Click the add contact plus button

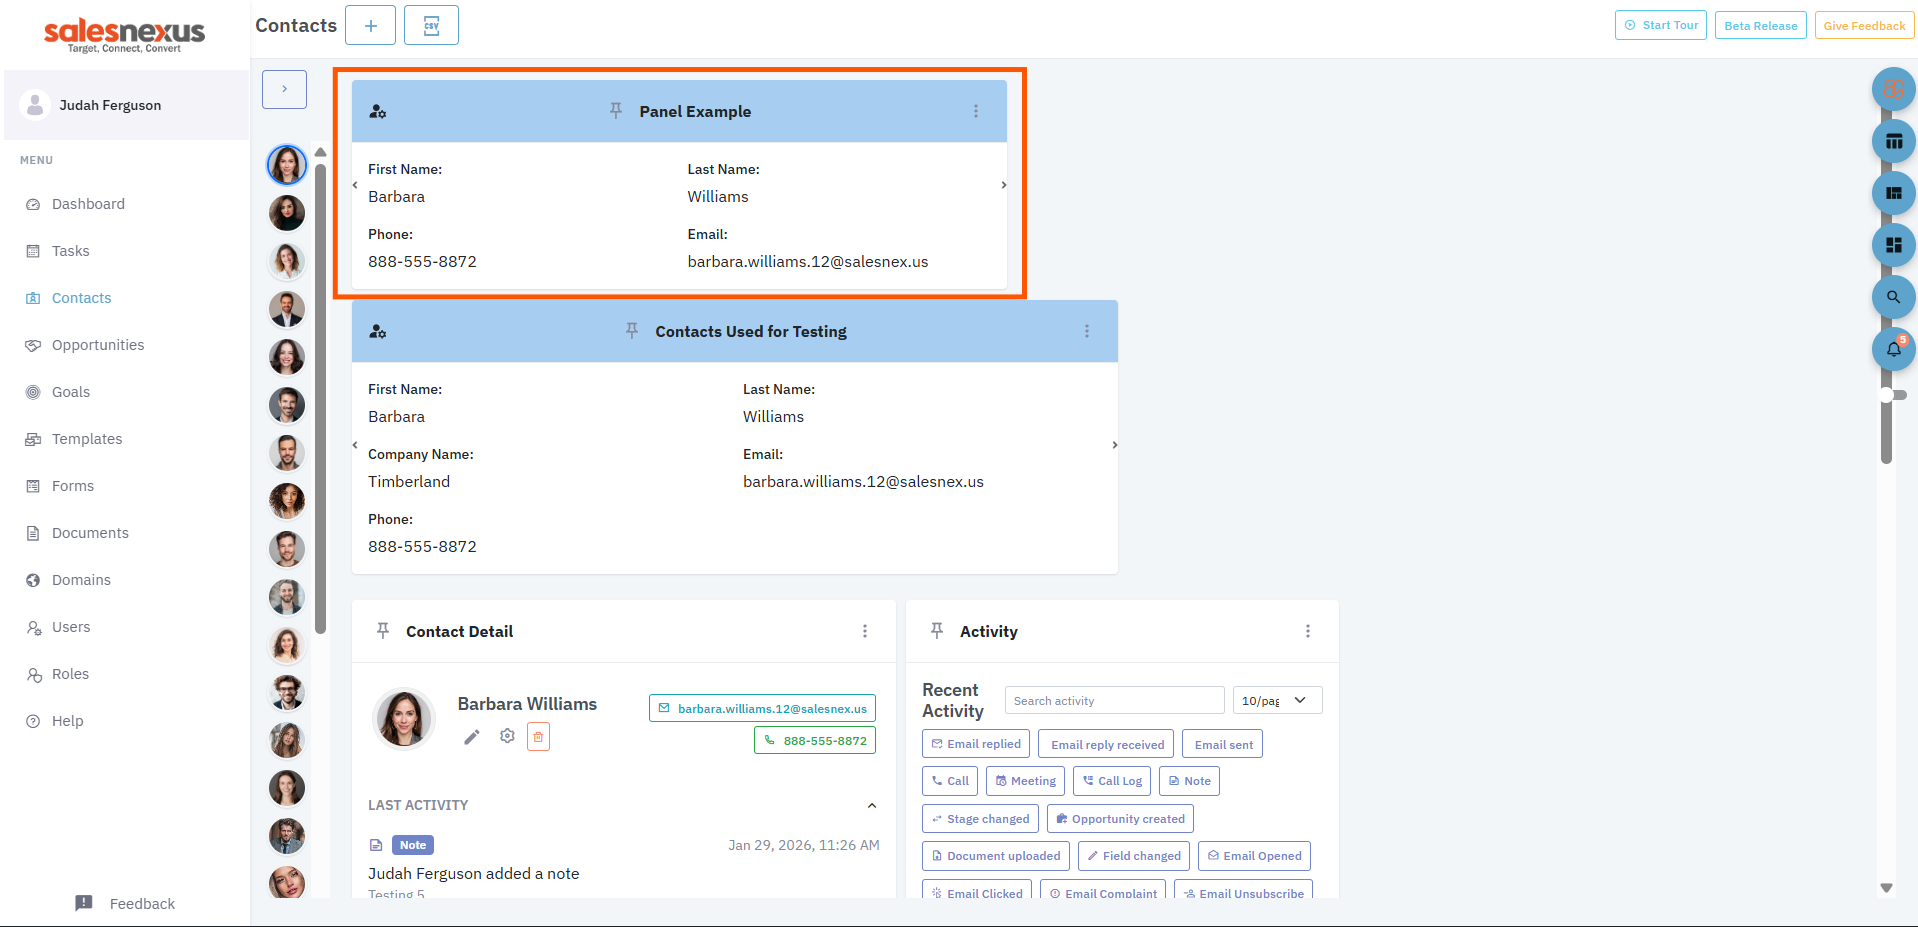tap(370, 25)
